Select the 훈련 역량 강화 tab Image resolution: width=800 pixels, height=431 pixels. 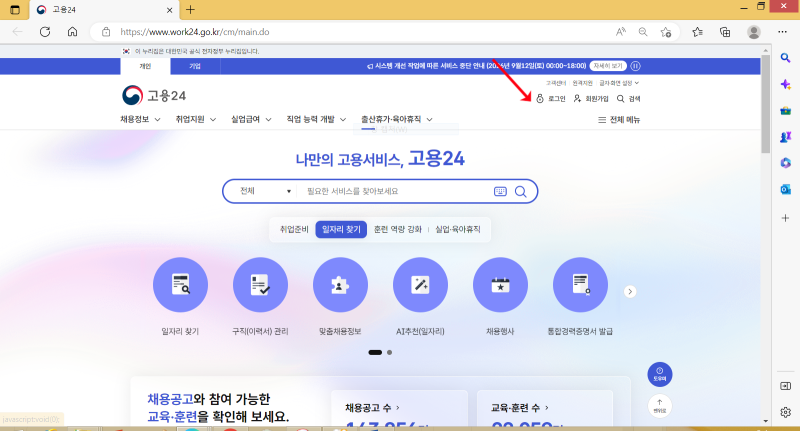coord(397,230)
